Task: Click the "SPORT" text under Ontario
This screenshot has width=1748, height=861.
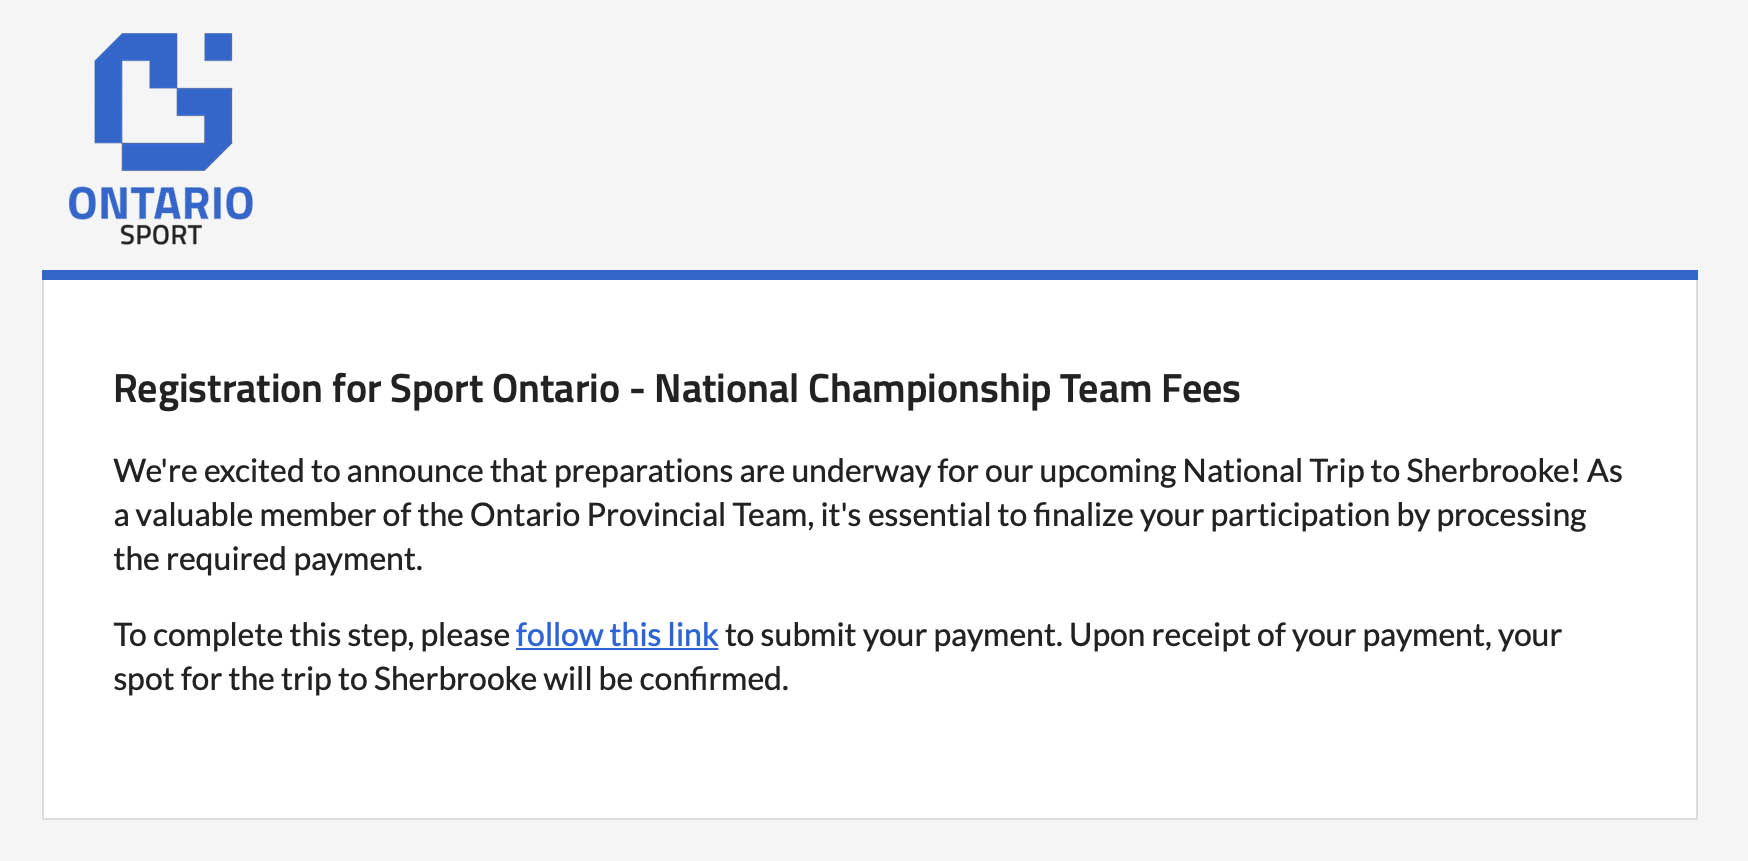Action: (160, 236)
